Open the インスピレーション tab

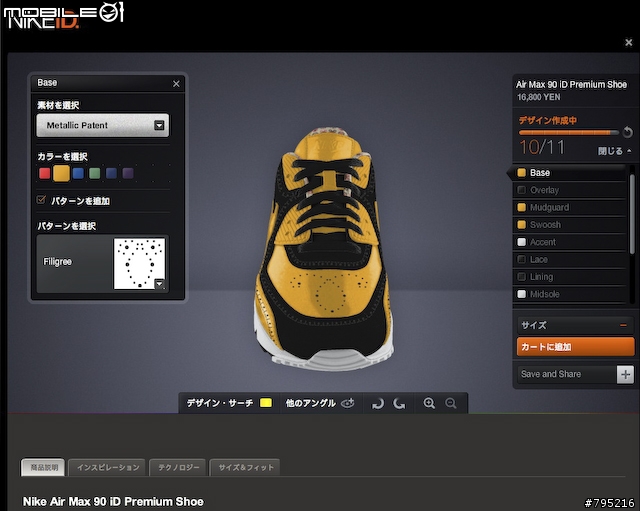107,467
